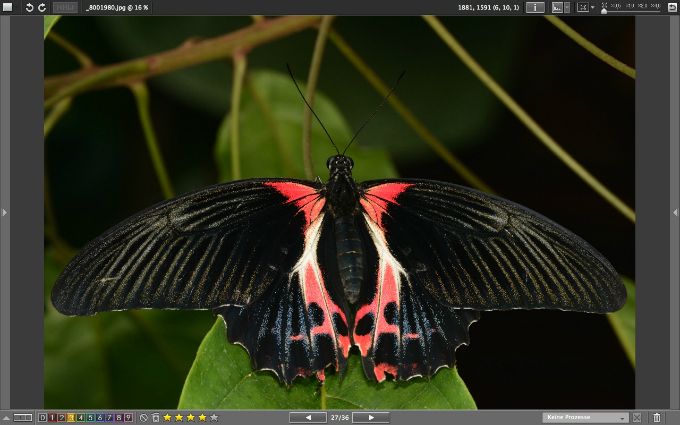
Task: Set rating to three stars
Action: (191, 418)
